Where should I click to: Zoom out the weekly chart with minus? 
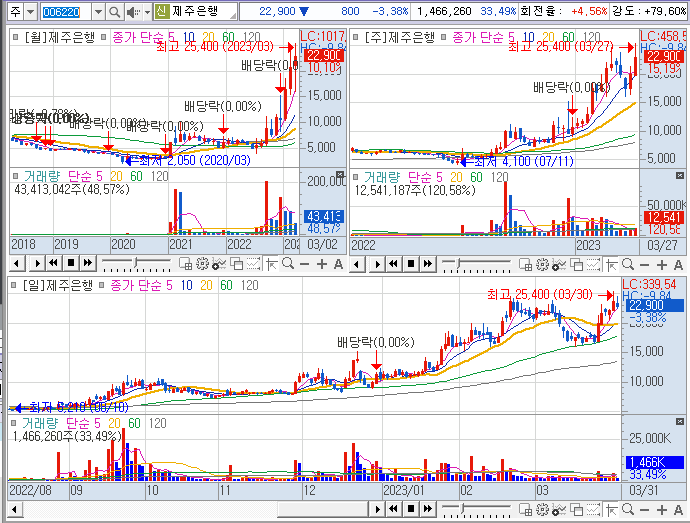[645, 265]
